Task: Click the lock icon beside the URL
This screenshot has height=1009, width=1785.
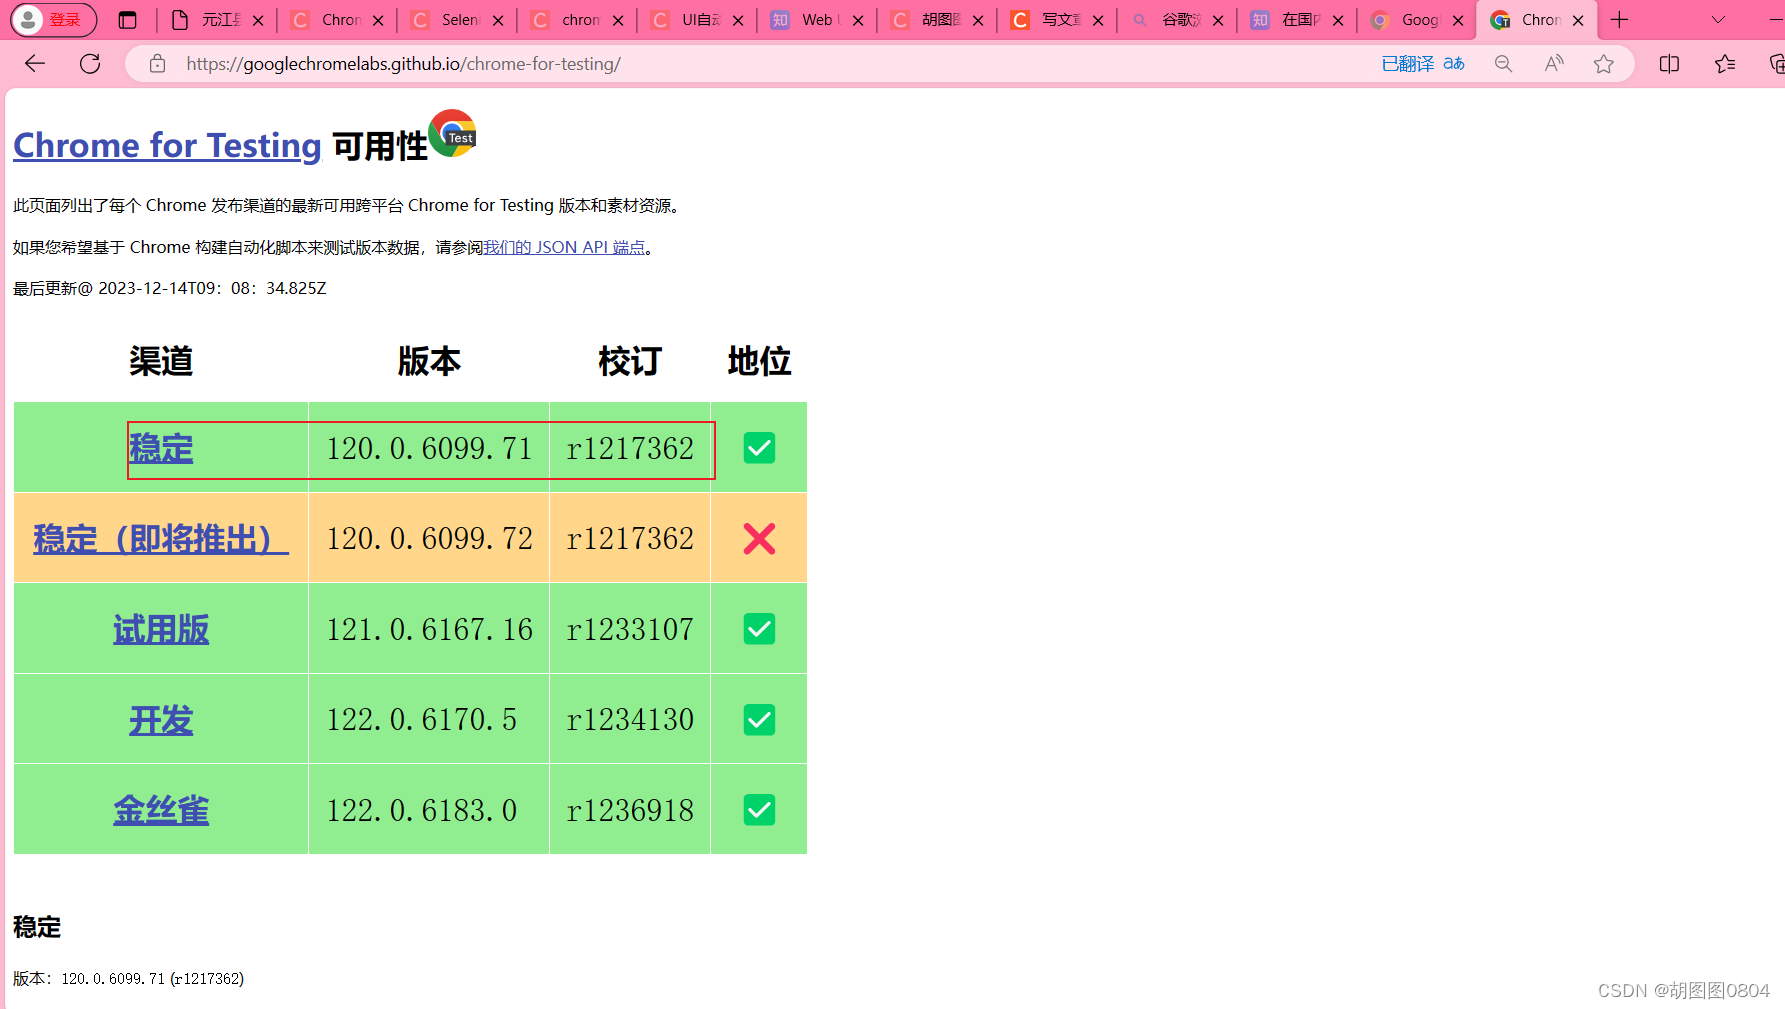Action: [156, 63]
